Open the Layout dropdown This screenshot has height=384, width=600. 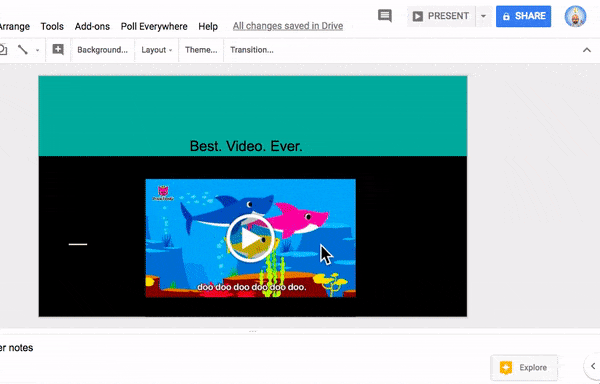click(157, 50)
